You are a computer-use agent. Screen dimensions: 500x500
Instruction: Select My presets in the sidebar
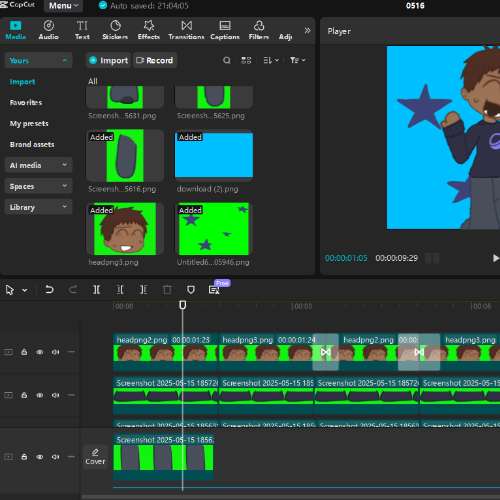tap(29, 123)
